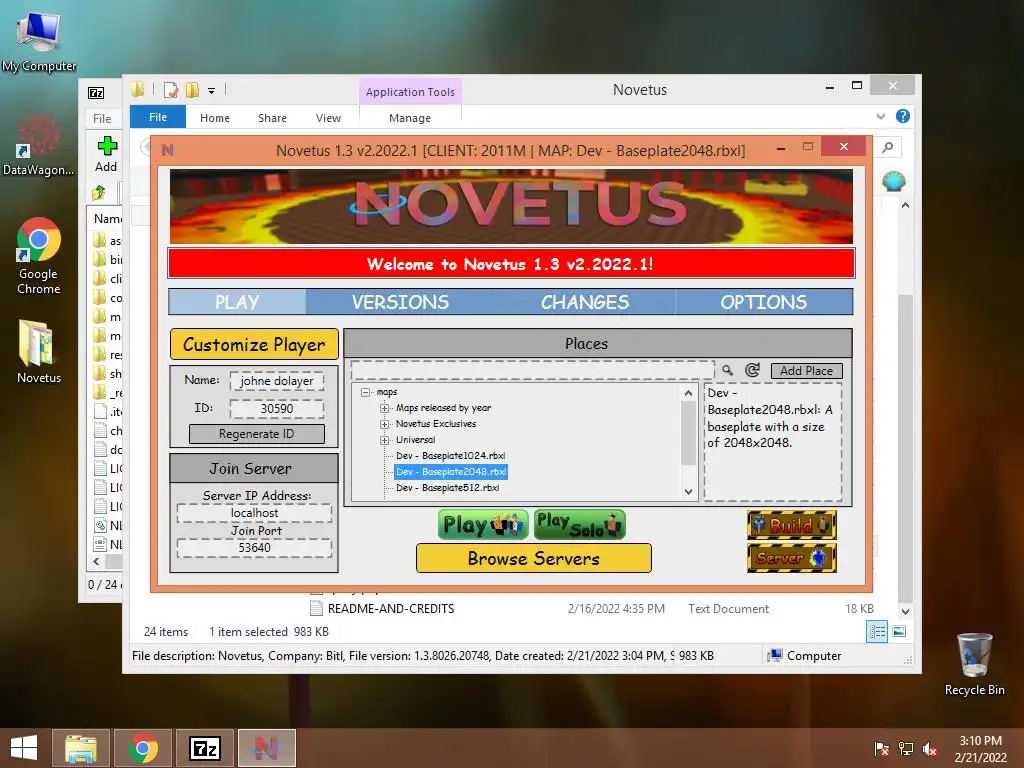Click the Build button
The width and height of the screenshot is (1024, 768).
(x=792, y=525)
